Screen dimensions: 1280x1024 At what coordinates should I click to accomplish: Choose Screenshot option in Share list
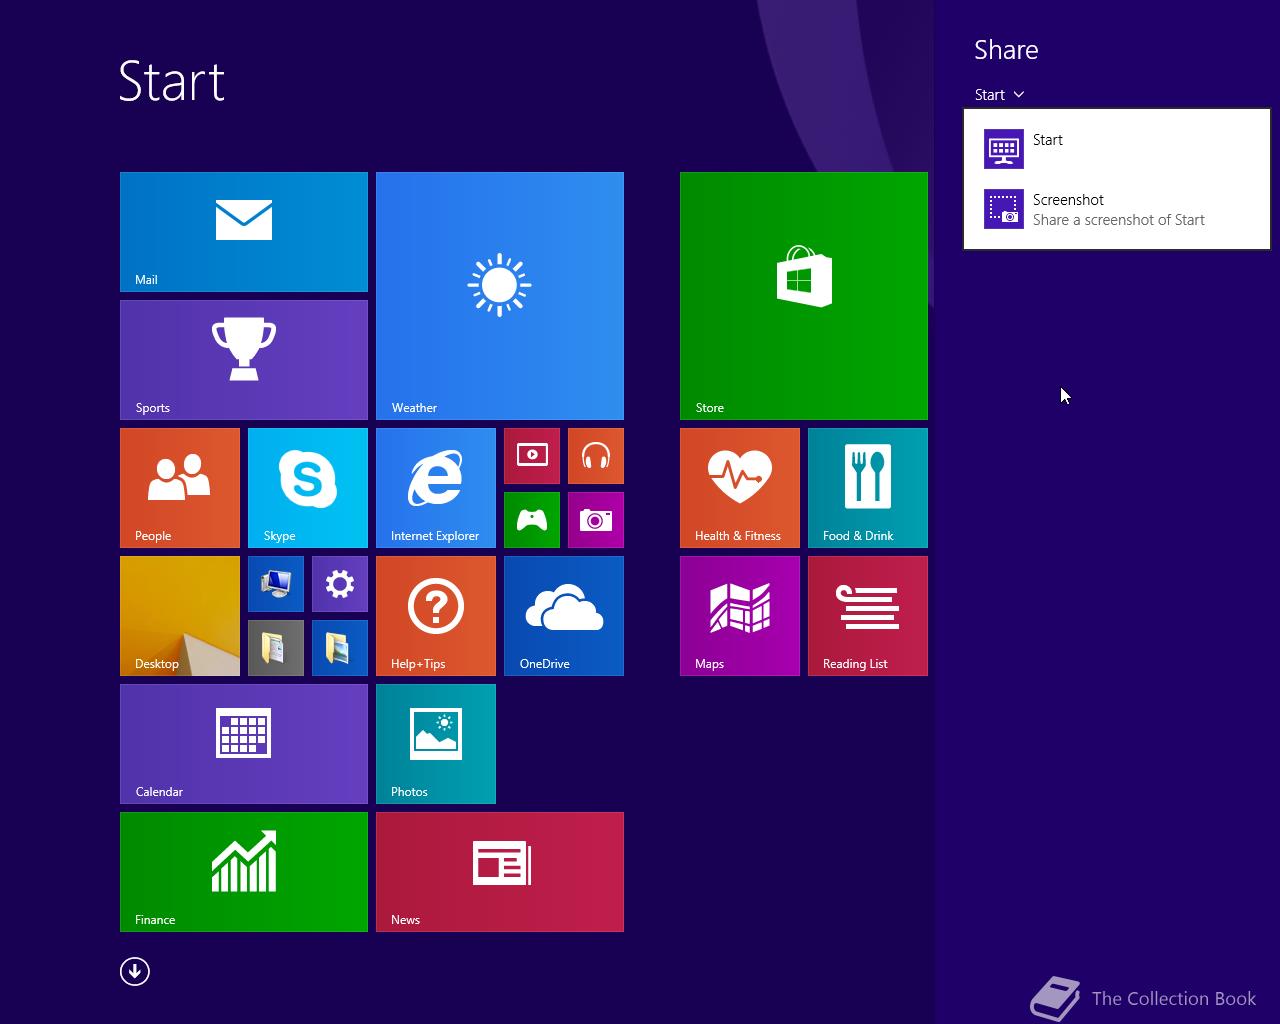1117,209
